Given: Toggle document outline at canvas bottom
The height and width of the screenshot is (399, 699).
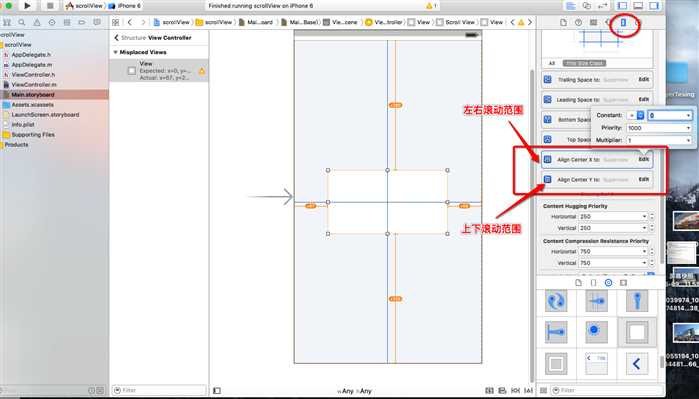Looking at the screenshot, I should click(x=217, y=391).
